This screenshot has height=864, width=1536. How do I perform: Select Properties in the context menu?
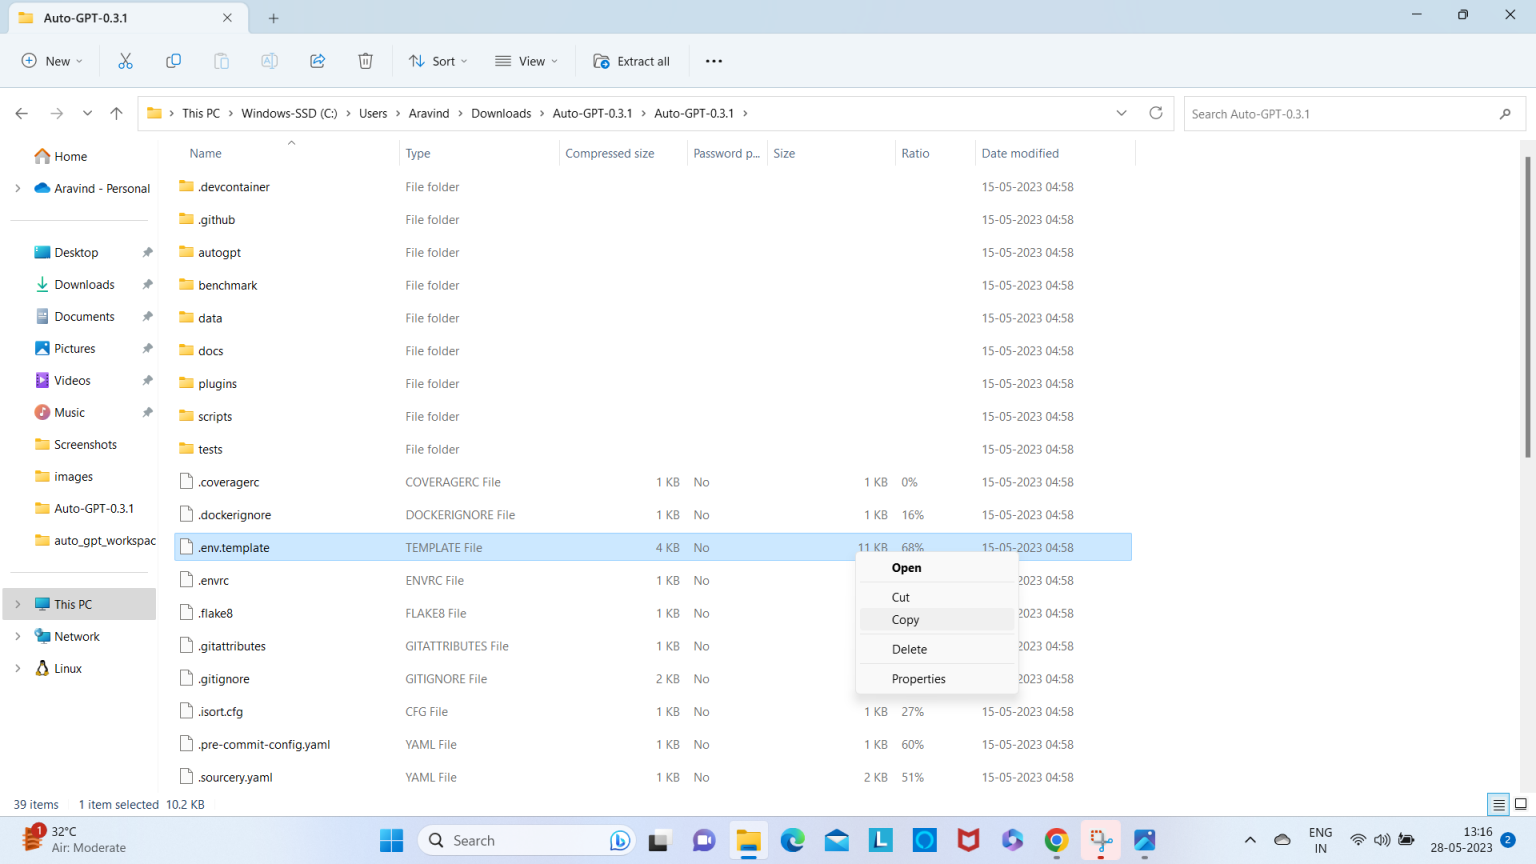pyautogui.click(x=918, y=679)
